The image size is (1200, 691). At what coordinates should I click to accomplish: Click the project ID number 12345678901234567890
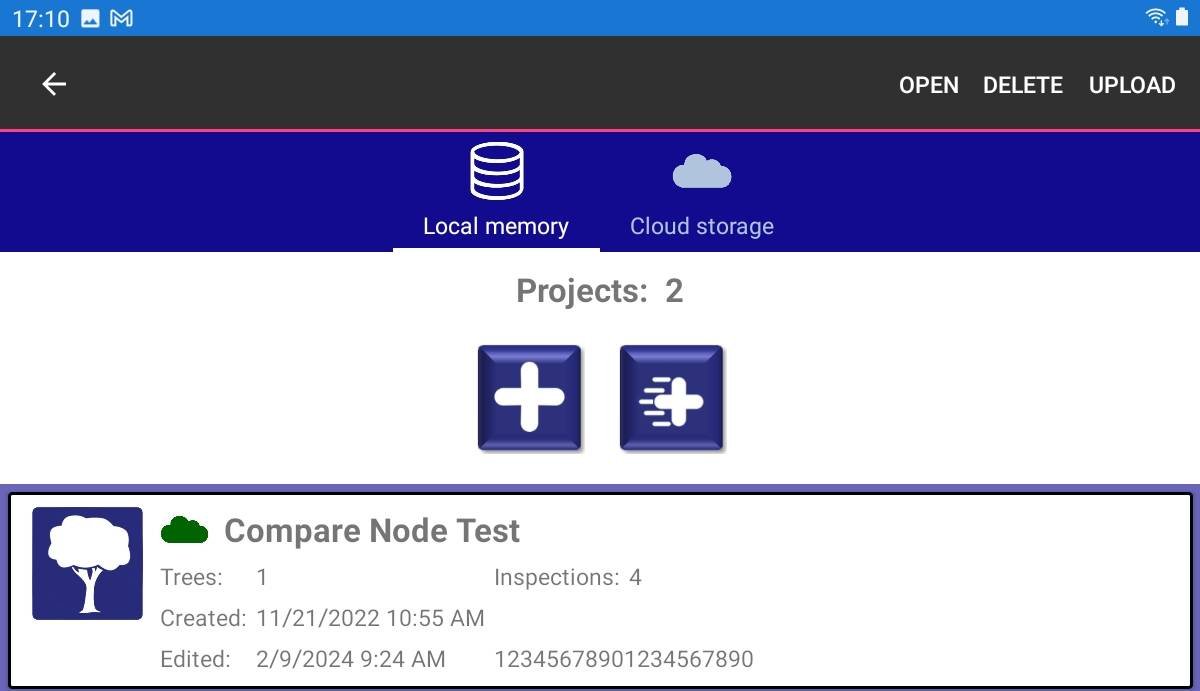click(x=623, y=659)
